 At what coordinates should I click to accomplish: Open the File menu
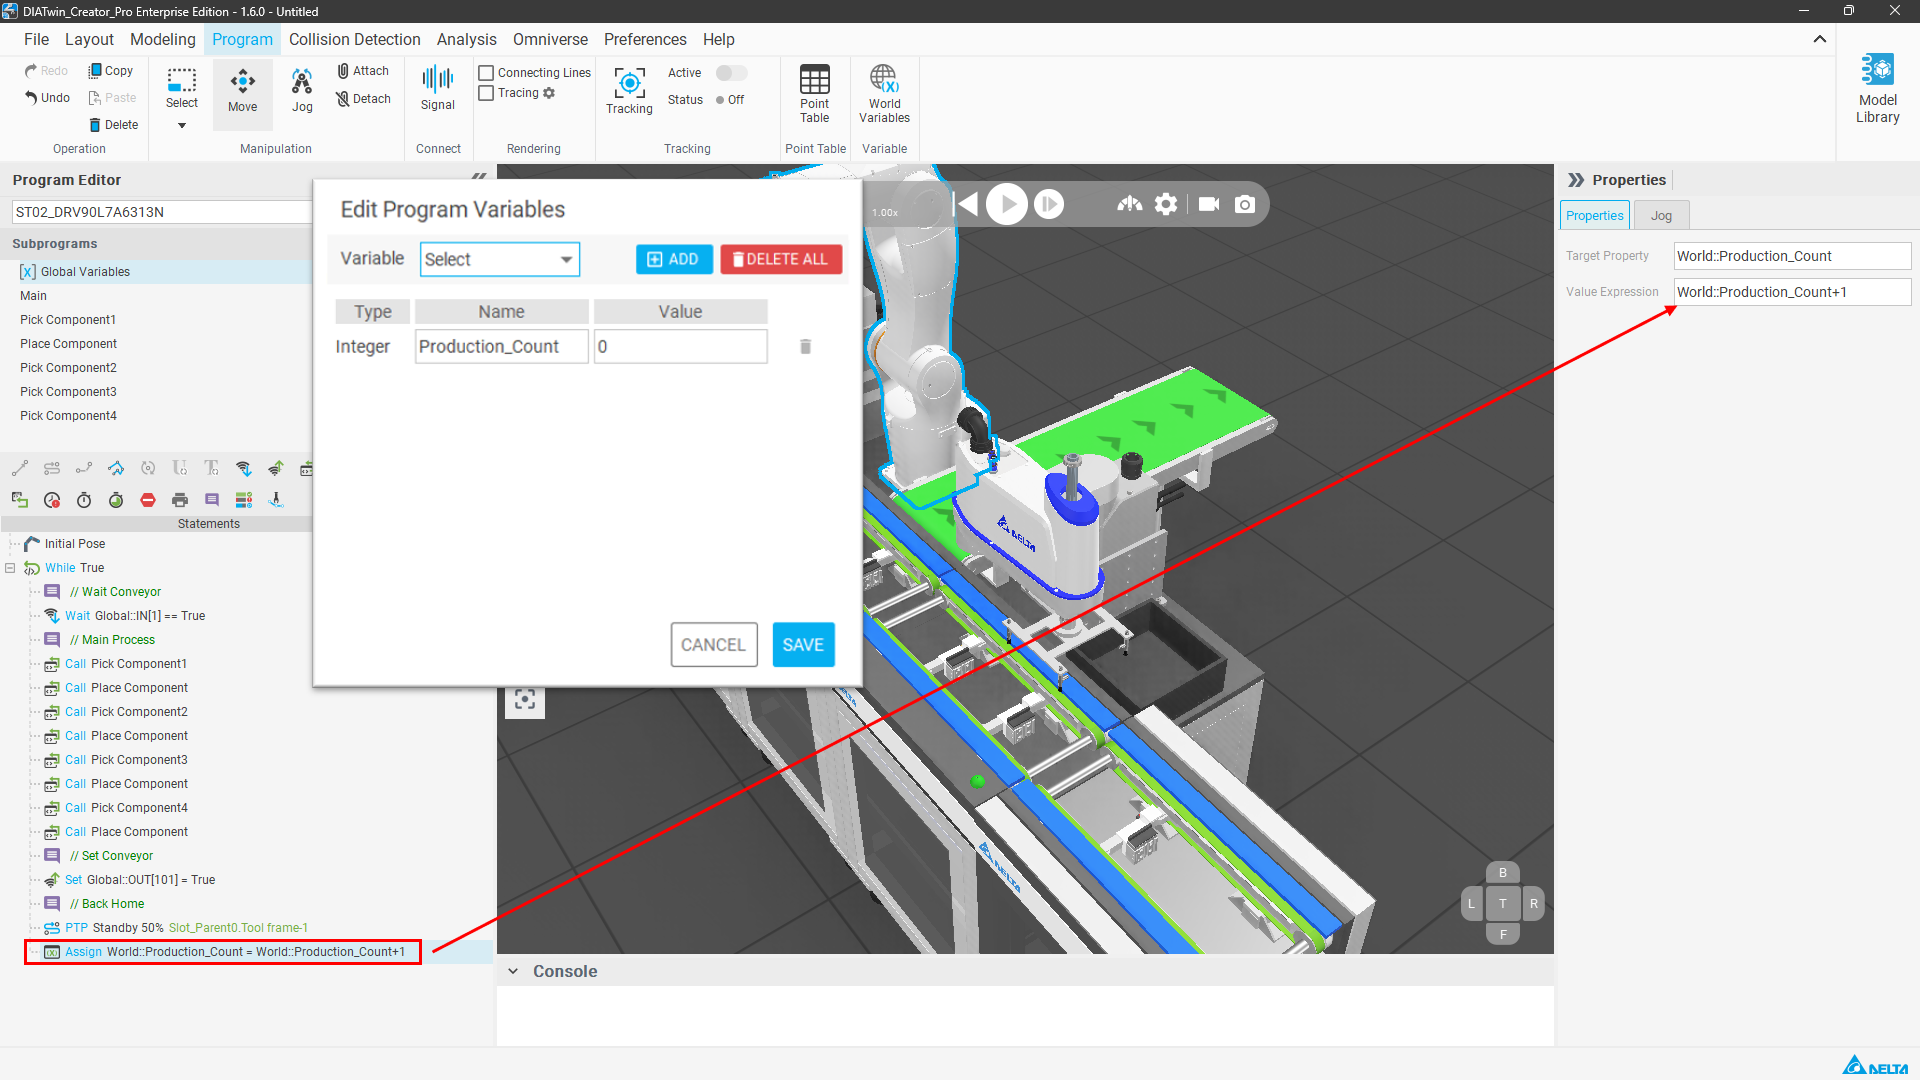36,39
